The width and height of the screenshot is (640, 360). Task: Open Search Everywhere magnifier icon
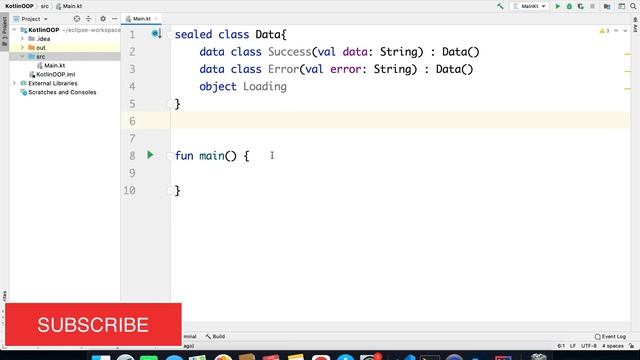pos(633,6)
